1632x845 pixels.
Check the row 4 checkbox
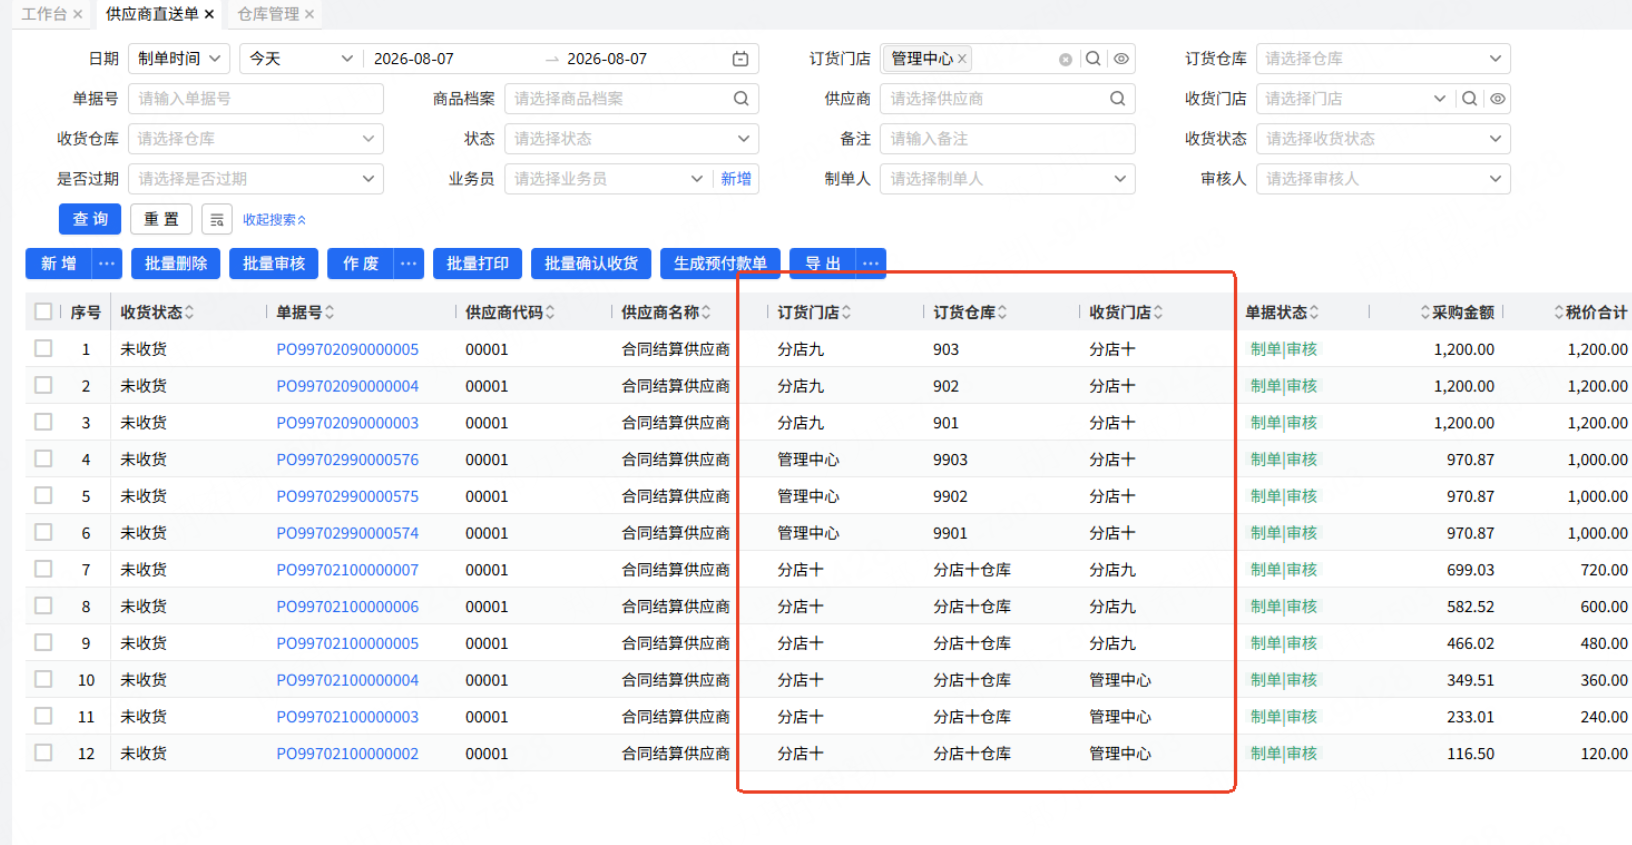click(43, 458)
